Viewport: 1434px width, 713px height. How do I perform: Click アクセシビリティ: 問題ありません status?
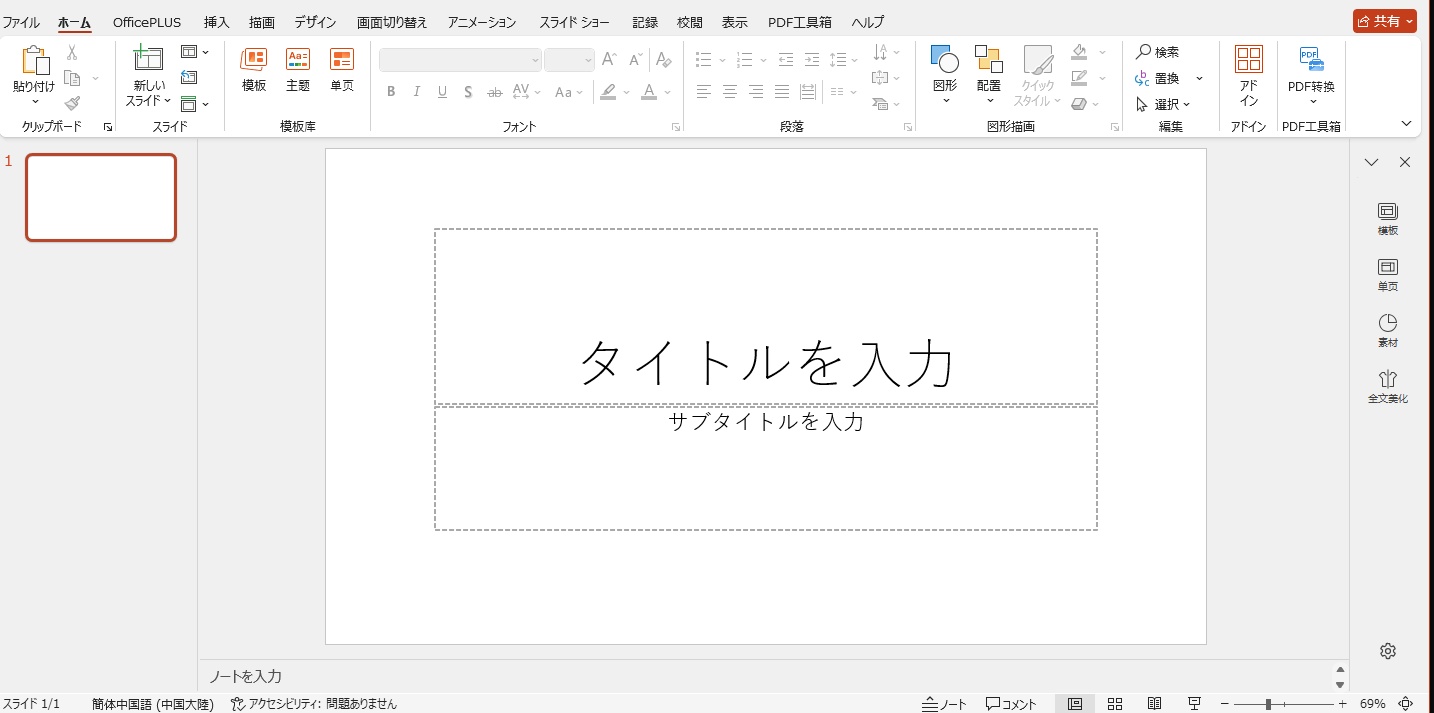(x=314, y=704)
